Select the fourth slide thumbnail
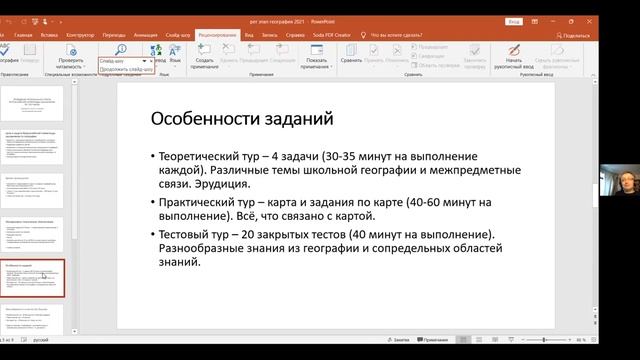The width and height of the screenshot is (640, 360). [32, 234]
